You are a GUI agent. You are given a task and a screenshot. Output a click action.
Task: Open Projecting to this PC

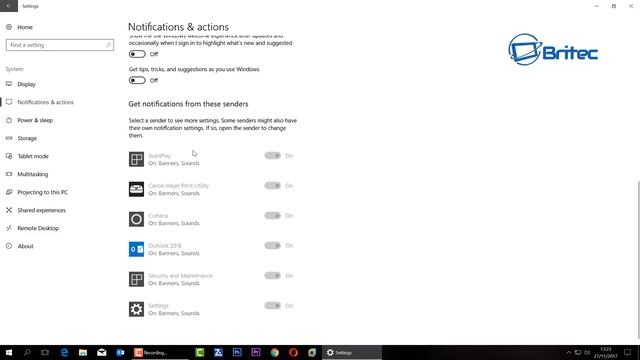click(x=42, y=192)
